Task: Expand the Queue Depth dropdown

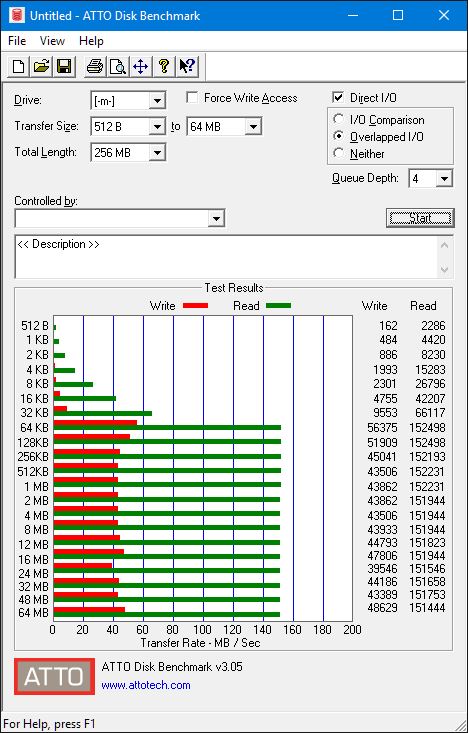Action: pos(445,179)
